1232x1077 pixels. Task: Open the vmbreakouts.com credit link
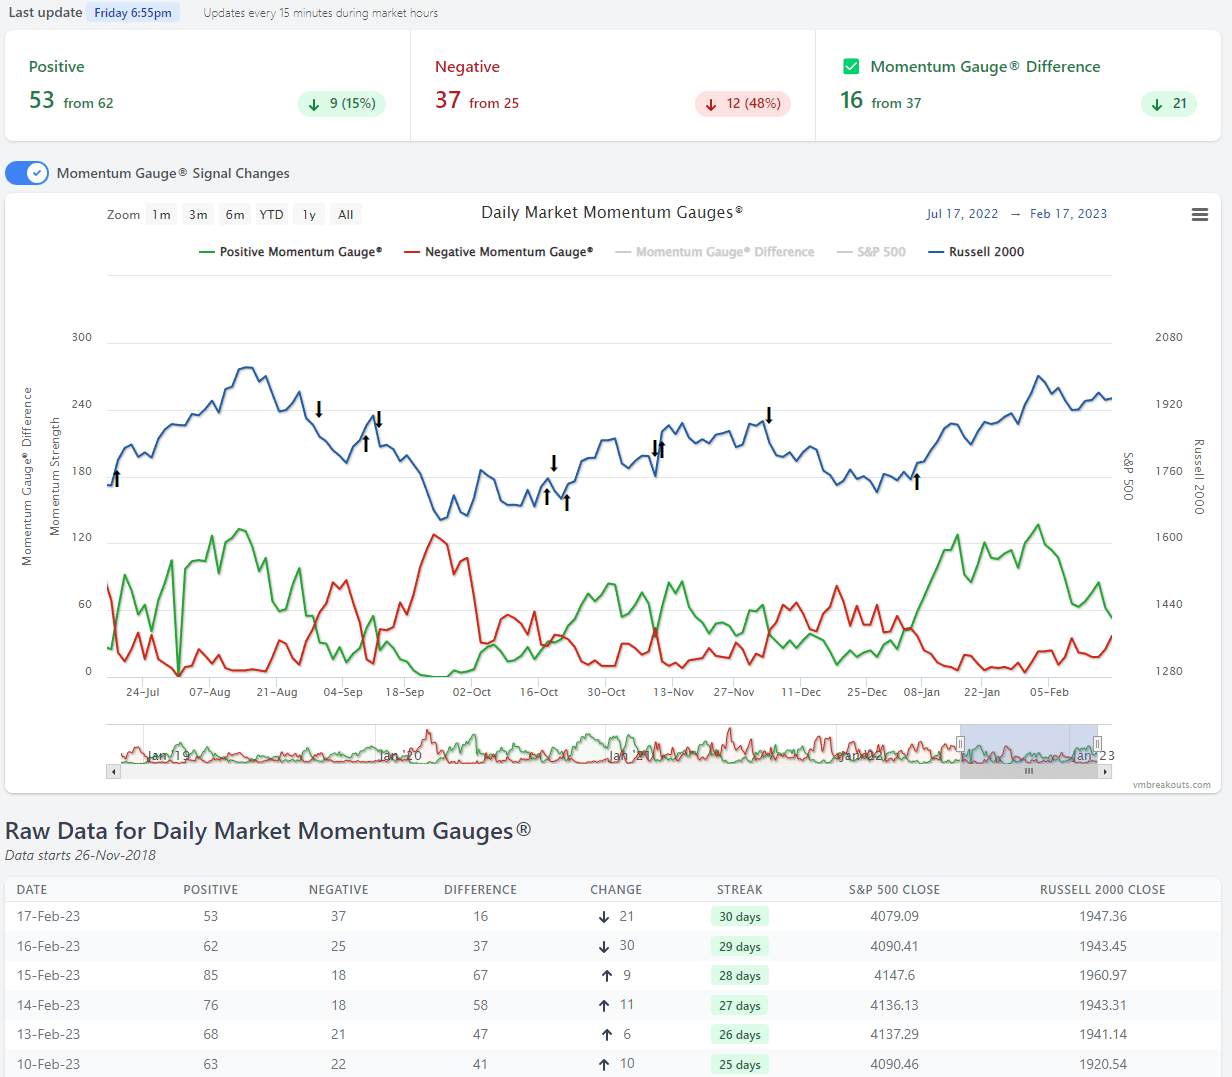[x=1171, y=785]
